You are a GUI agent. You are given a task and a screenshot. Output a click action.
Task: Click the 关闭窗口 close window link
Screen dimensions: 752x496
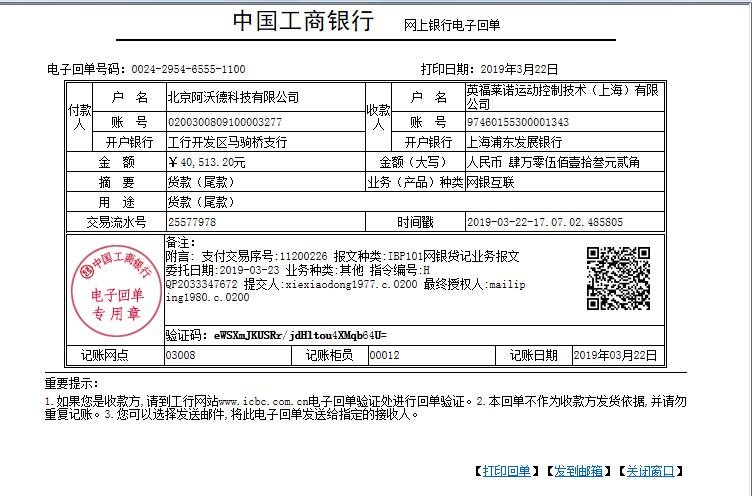point(650,471)
